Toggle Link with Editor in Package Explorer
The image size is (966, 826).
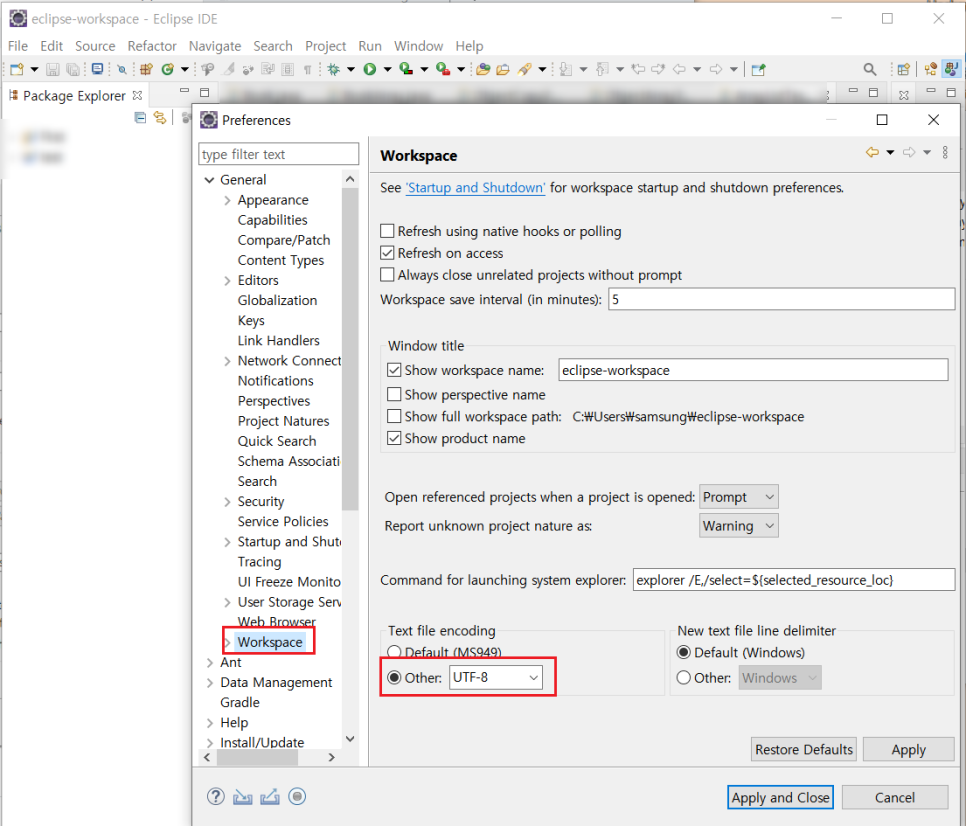160,118
